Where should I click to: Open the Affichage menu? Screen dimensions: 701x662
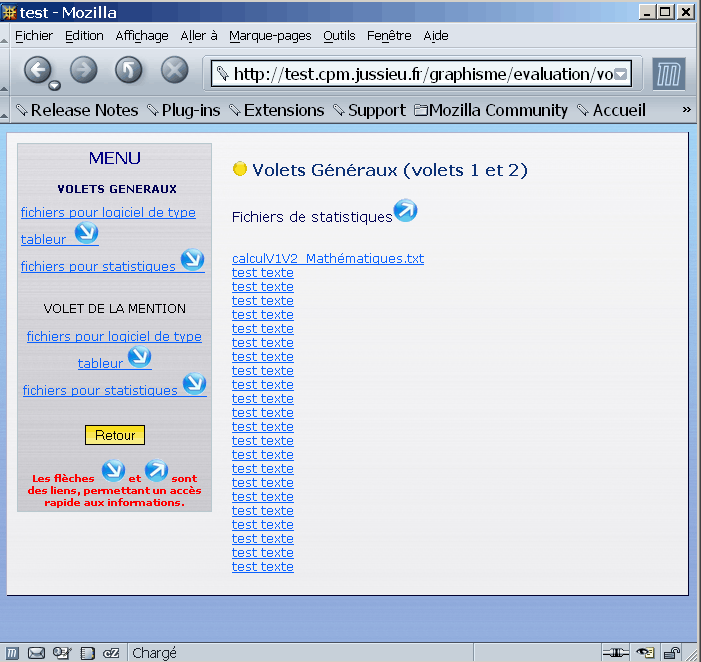tap(142, 36)
